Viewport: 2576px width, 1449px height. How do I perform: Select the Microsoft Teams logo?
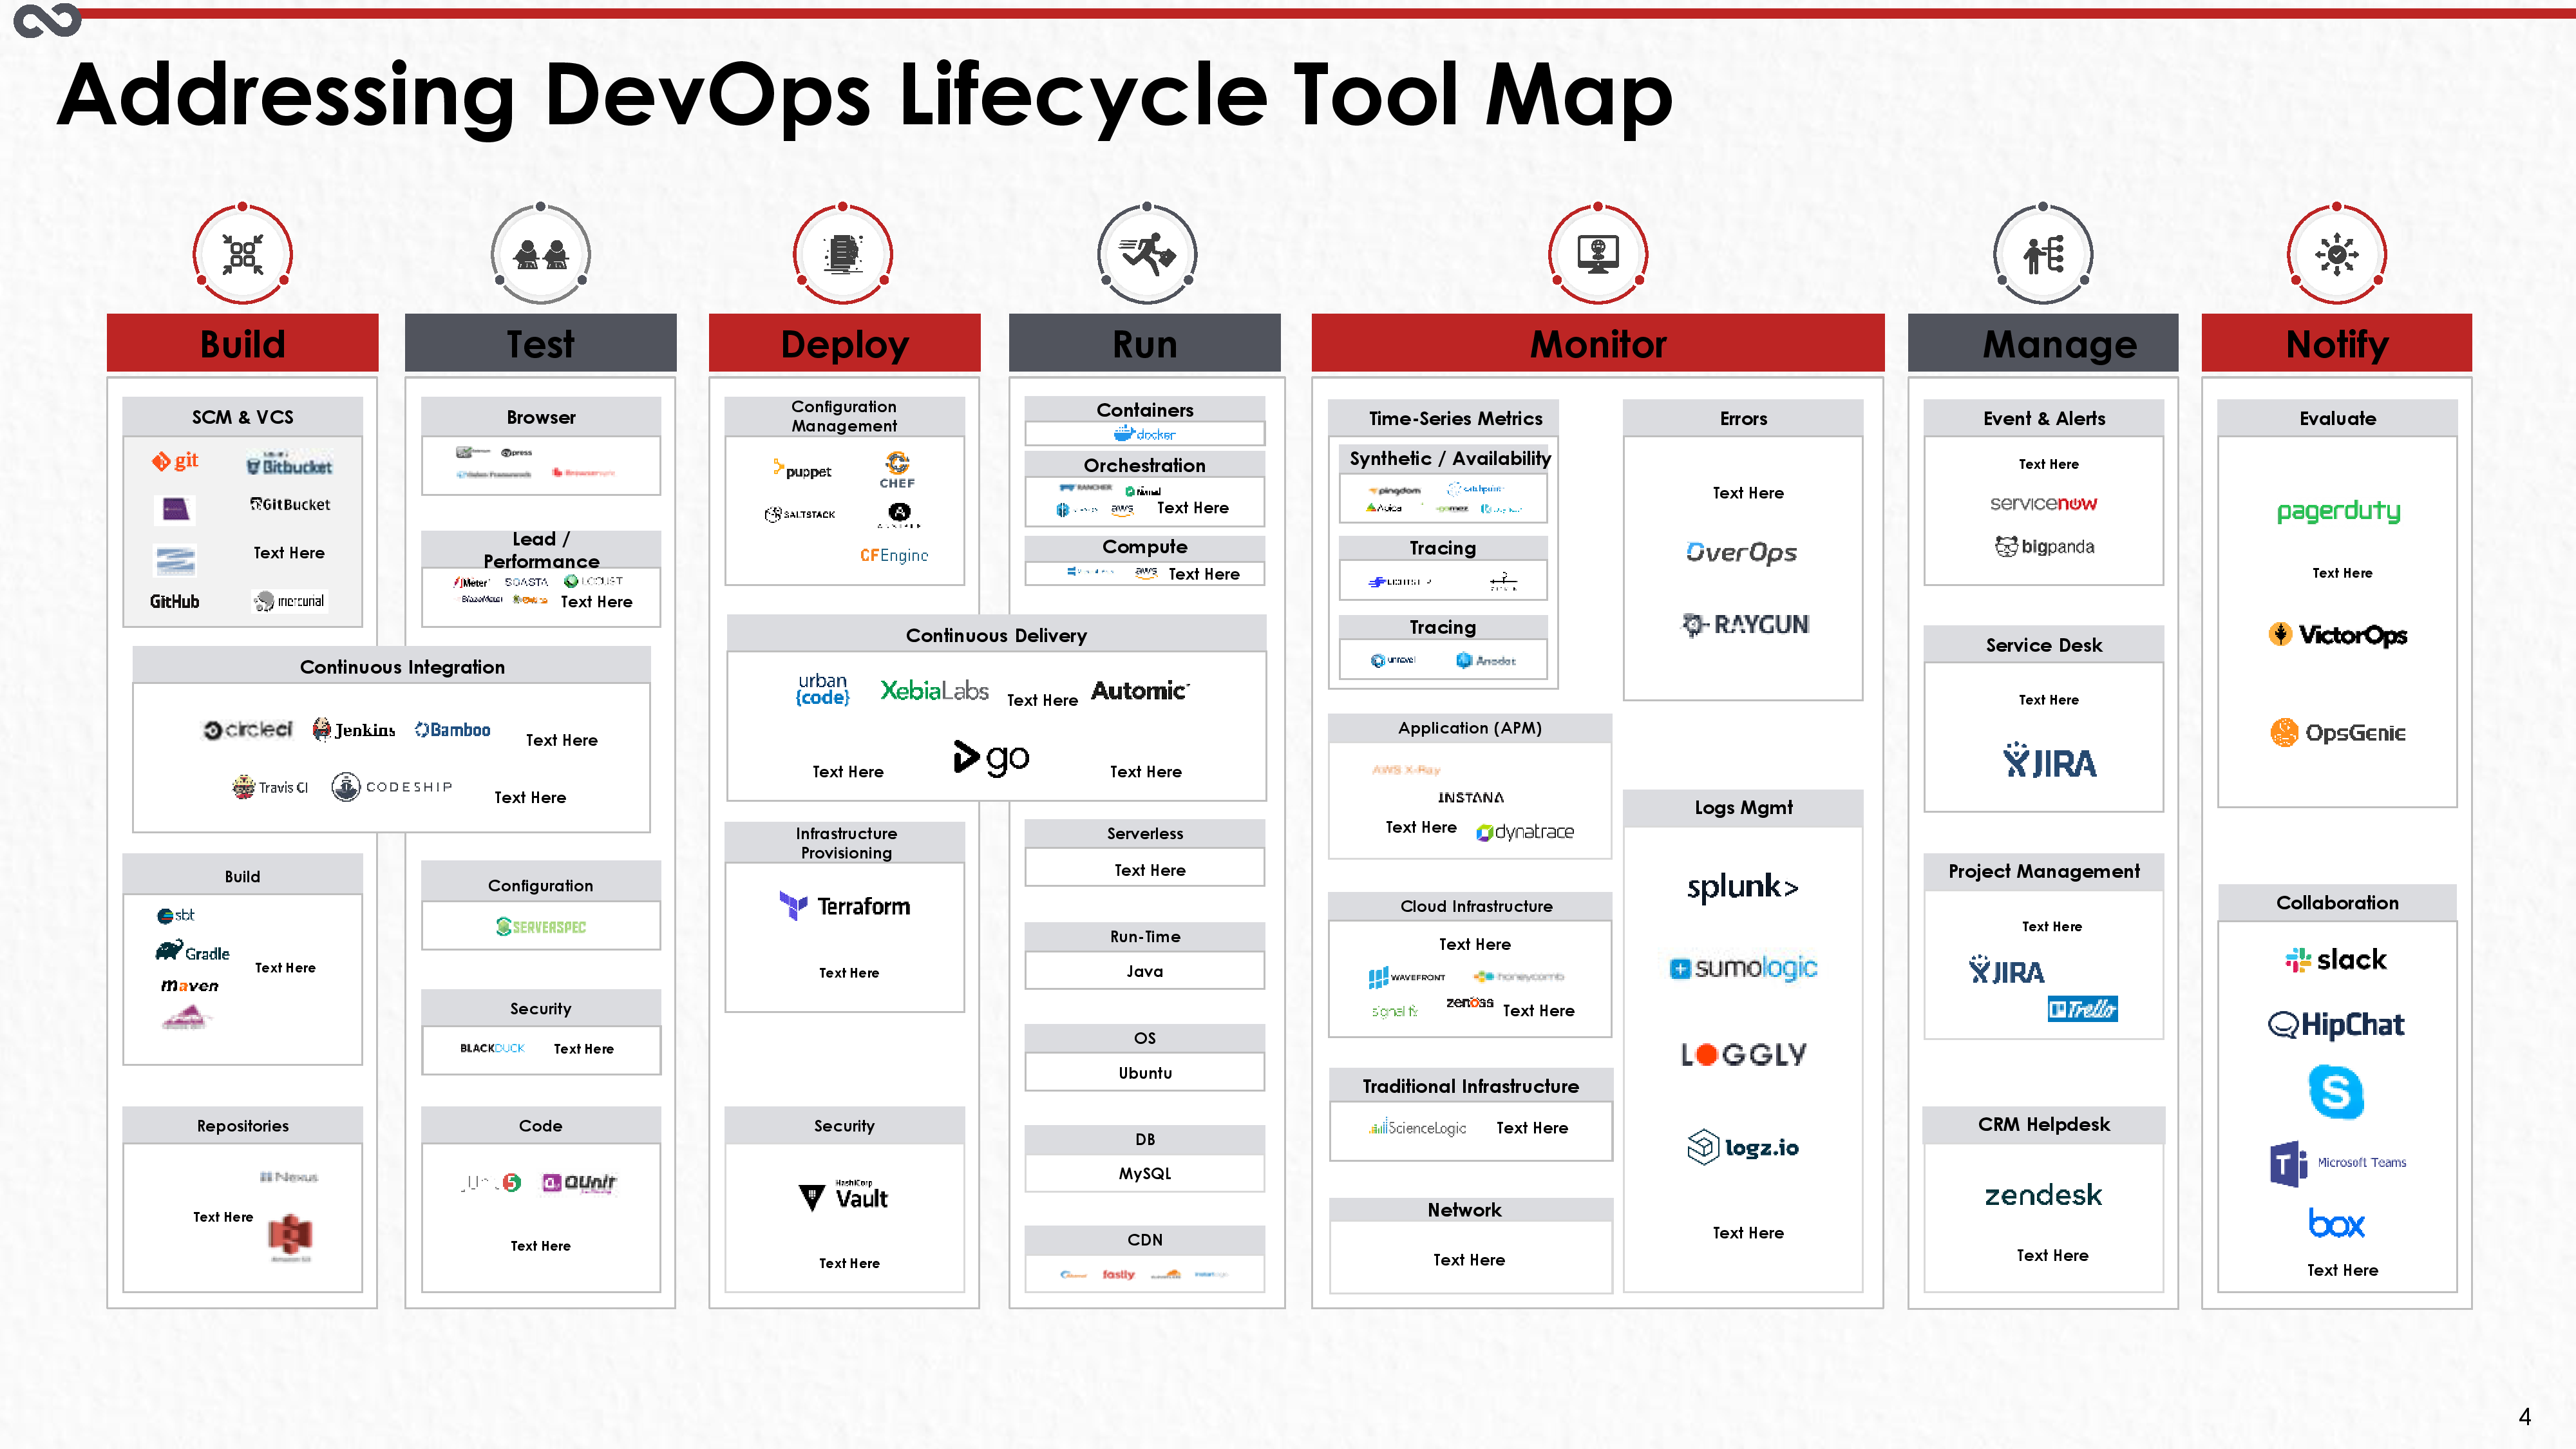[x=2337, y=1163]
